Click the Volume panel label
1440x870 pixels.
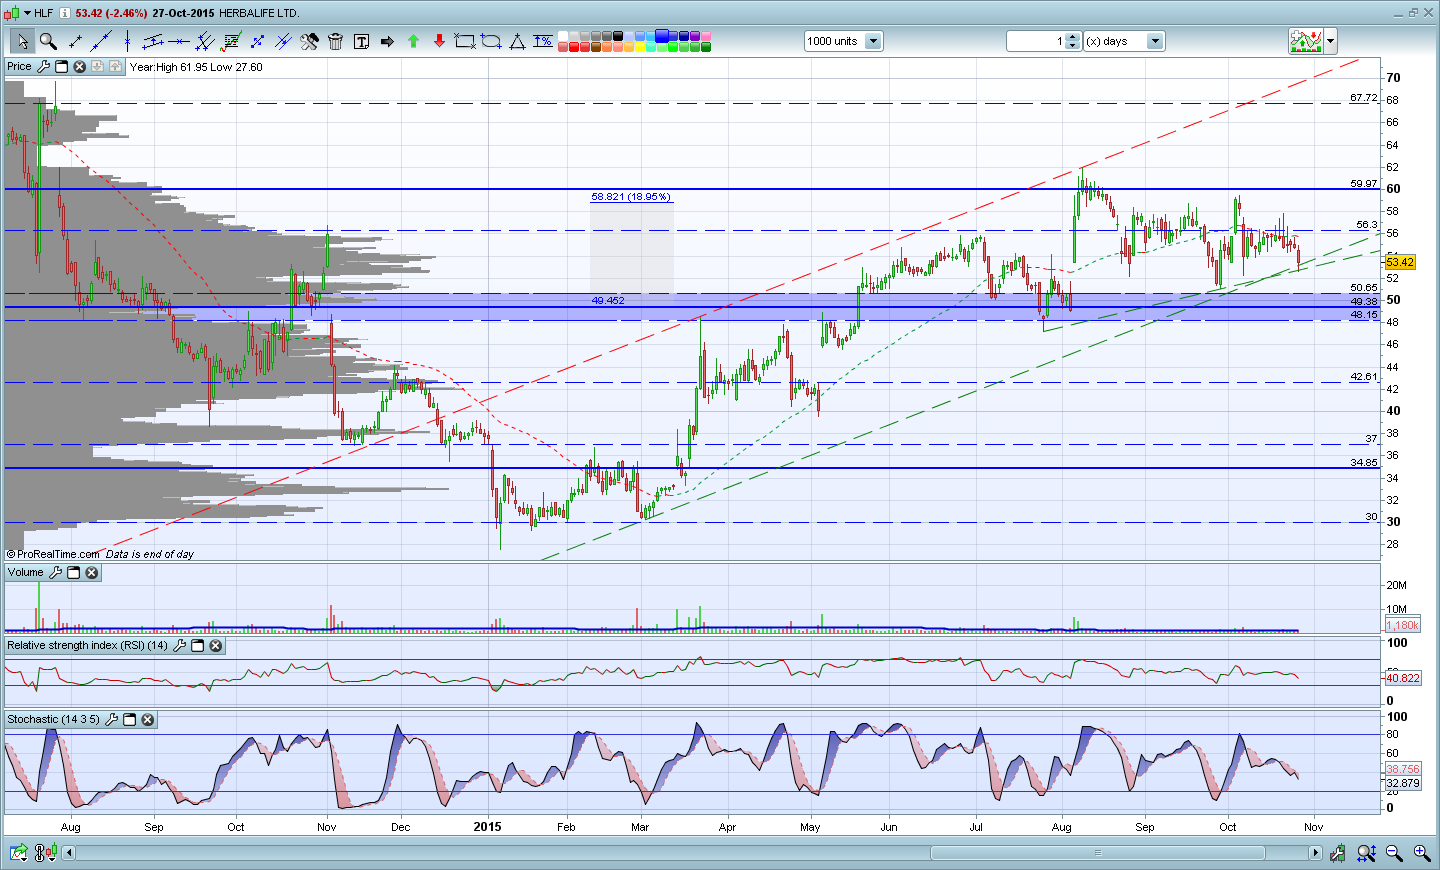26,573
